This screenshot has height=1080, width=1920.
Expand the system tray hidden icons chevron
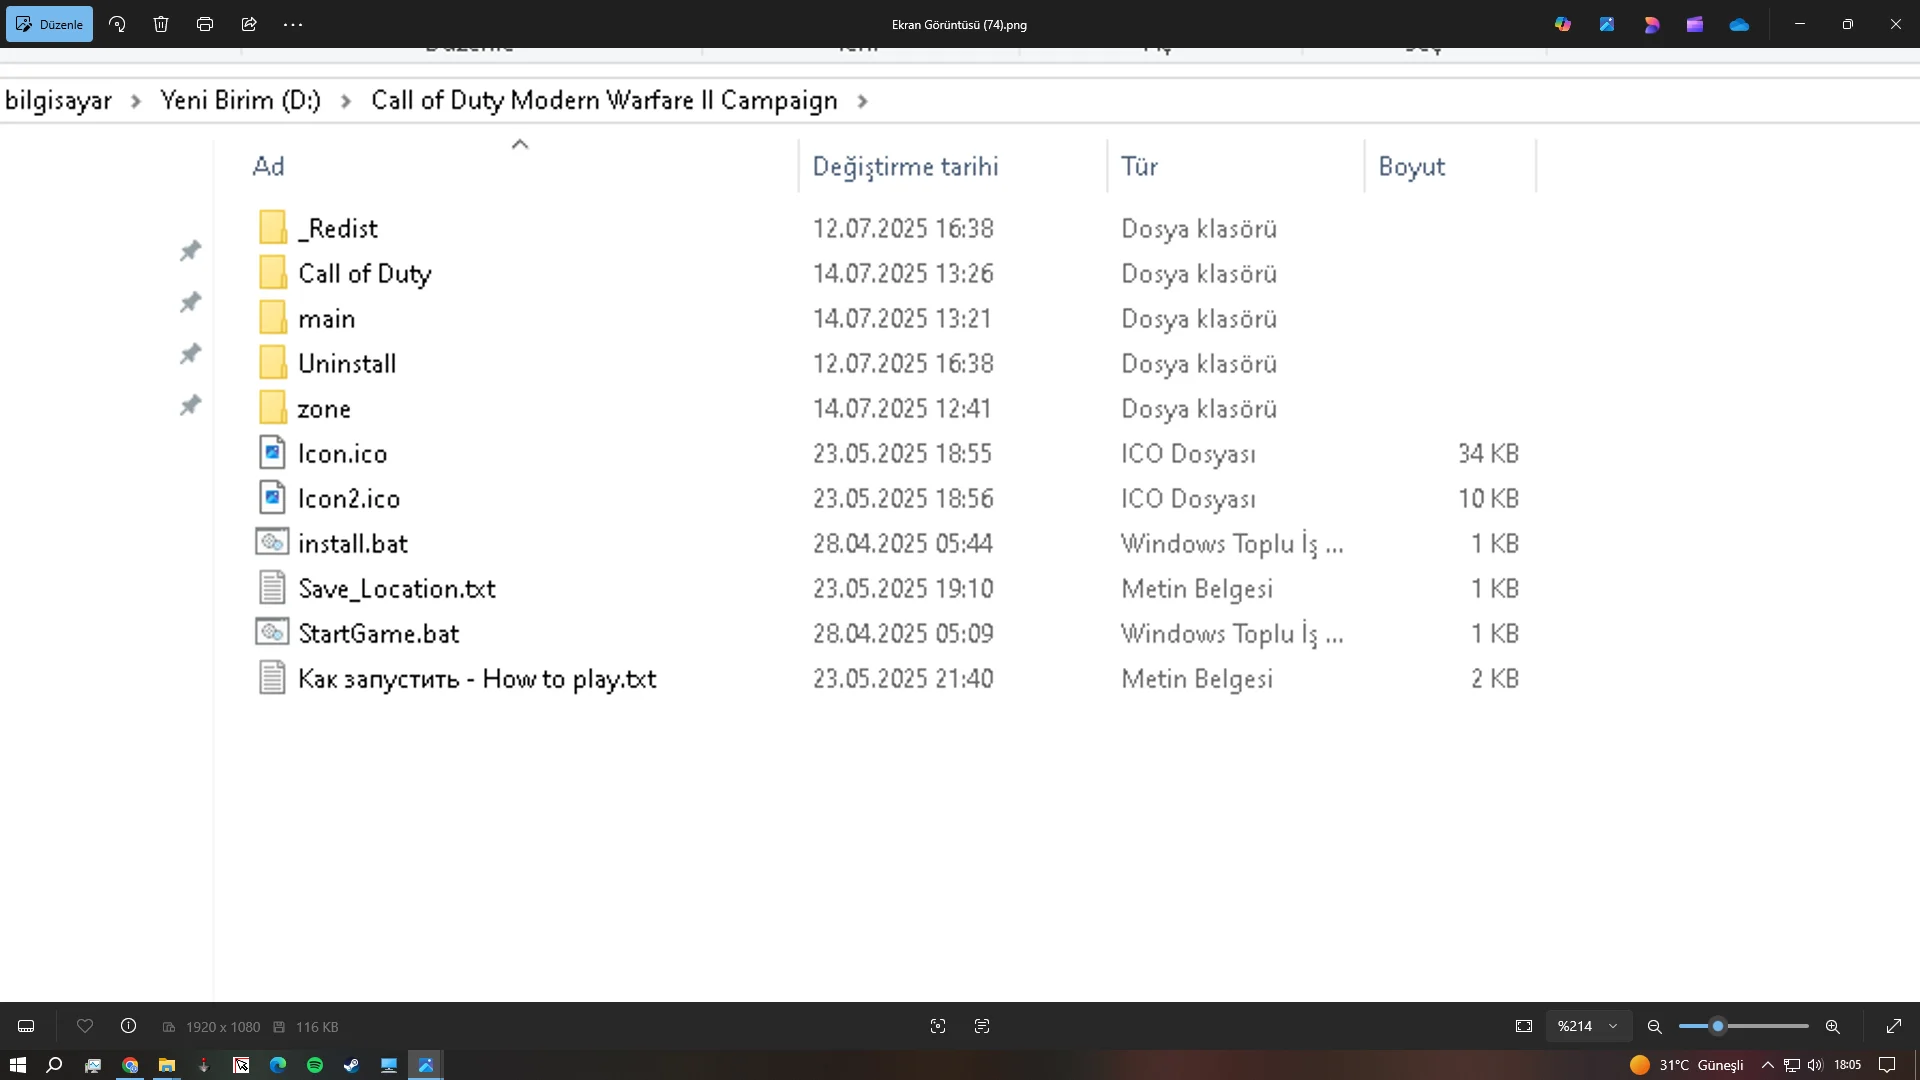1767,1065
